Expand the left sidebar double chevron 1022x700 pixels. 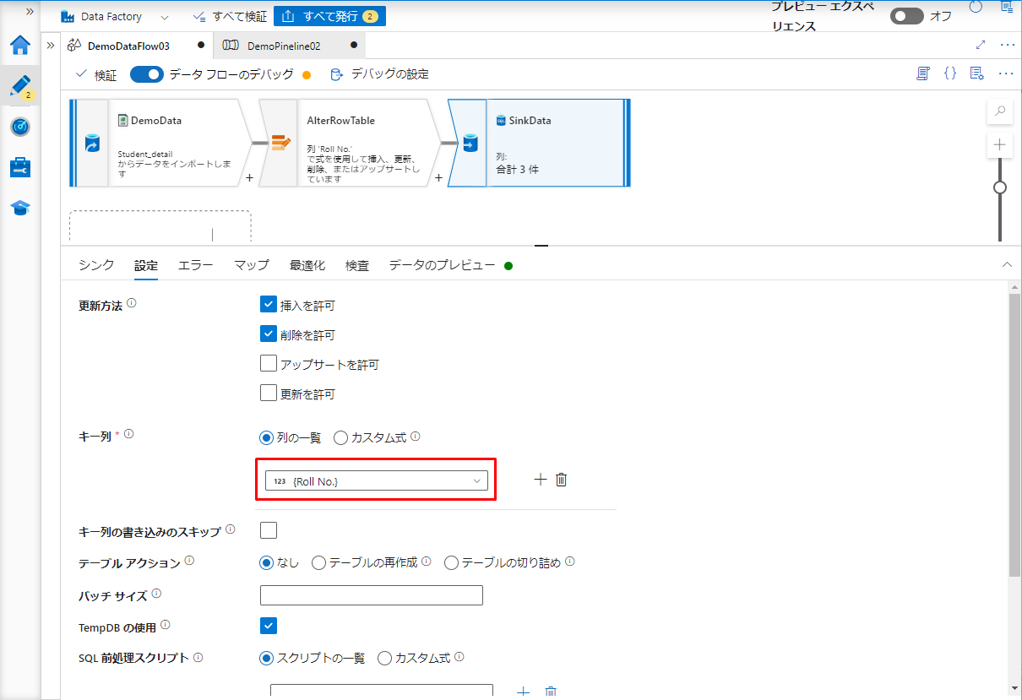29,11
